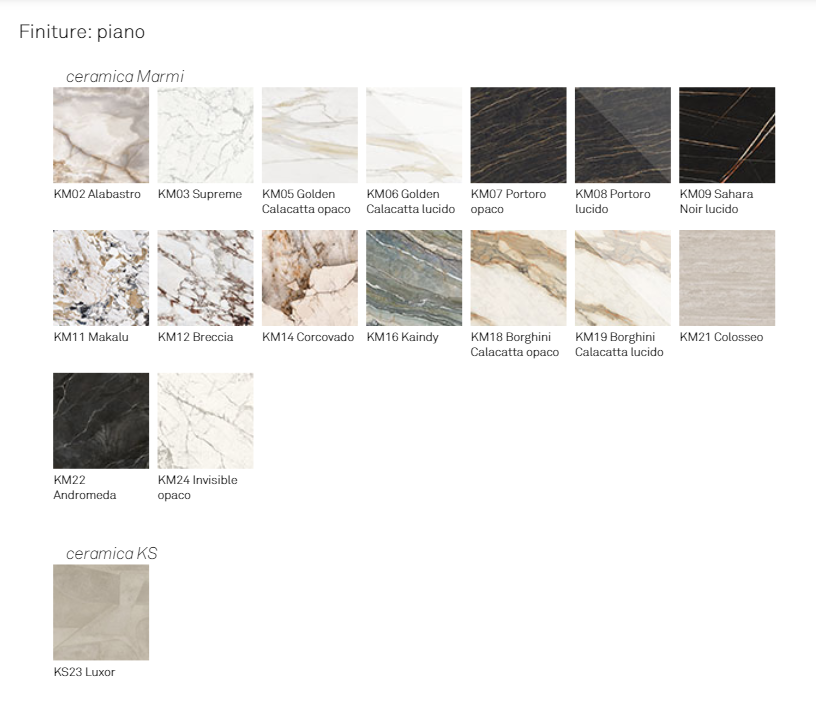Select KM06 Golden Calacatta lucido swatch
Screen dimensions: 816x724
(414, 135)
